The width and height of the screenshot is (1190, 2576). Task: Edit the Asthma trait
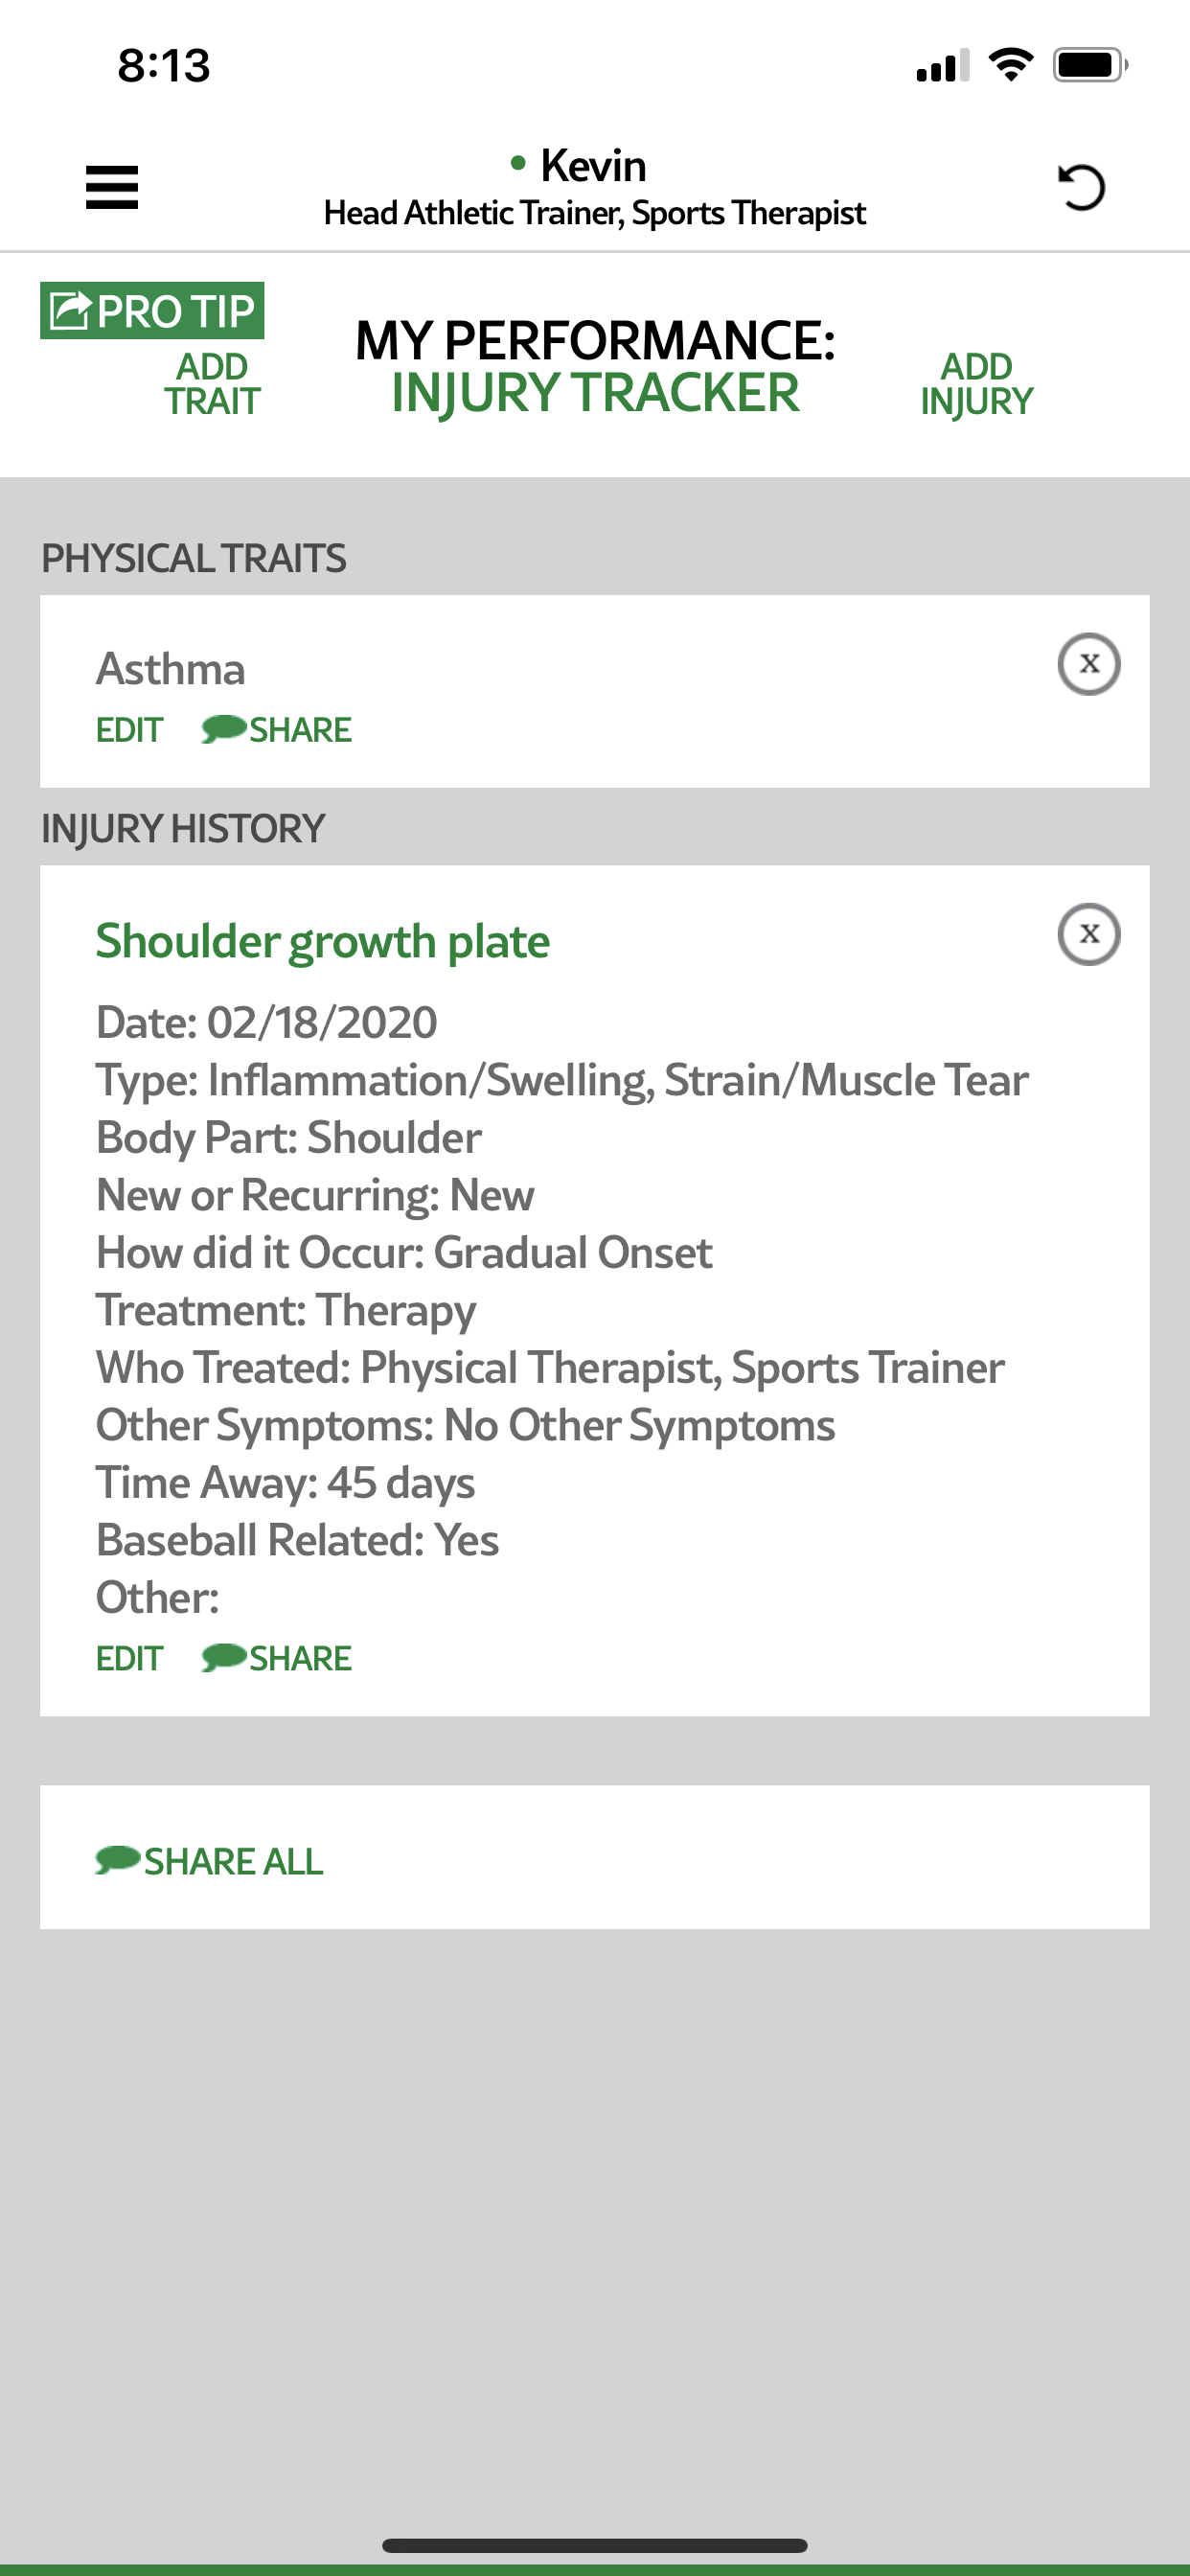[x=129, y=730]
